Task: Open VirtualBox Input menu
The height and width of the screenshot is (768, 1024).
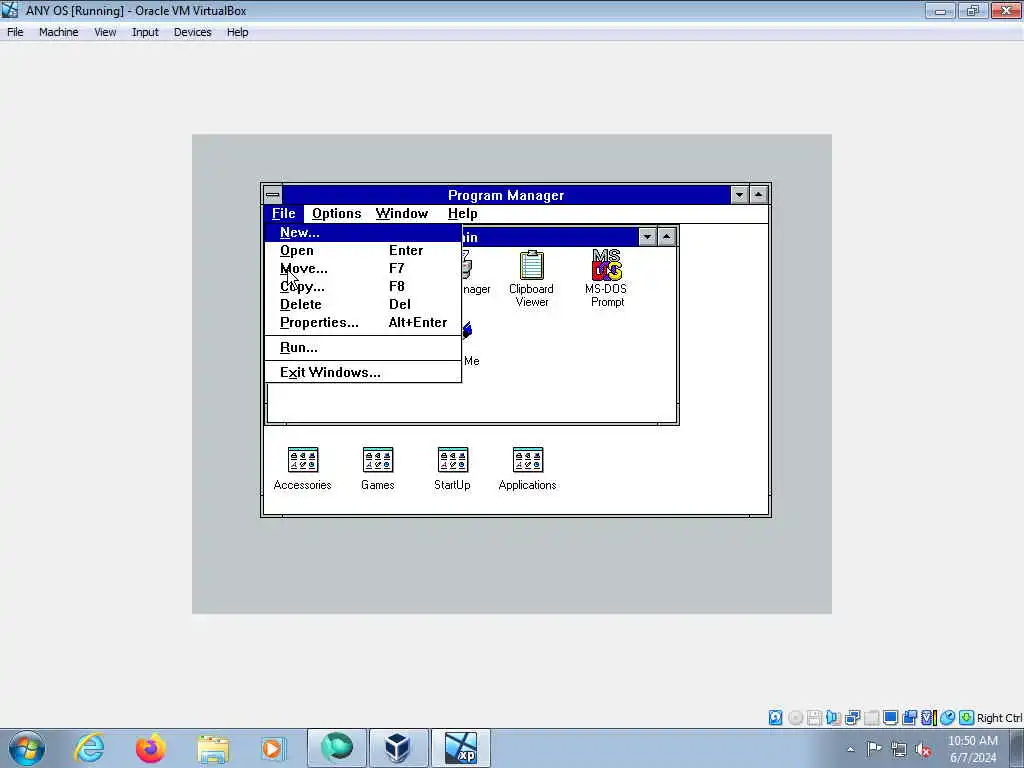Action: coord(145,32)
